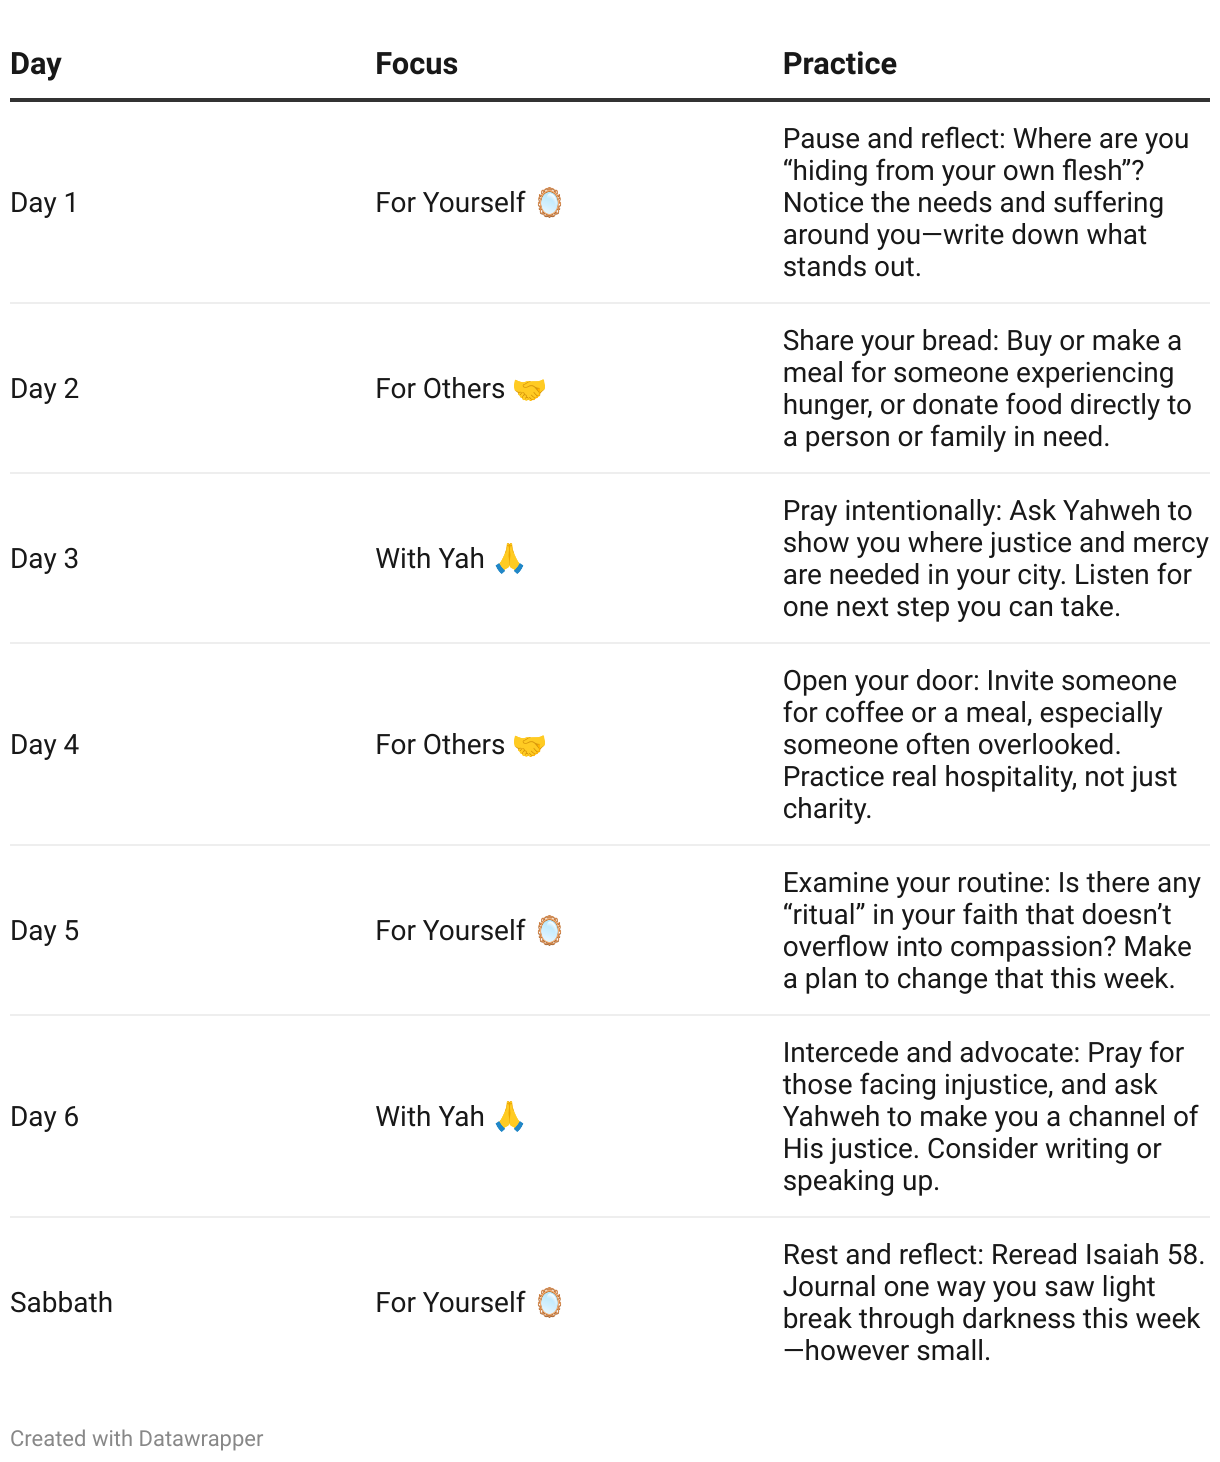
Task: Click the praying hands emoji in Day 6
Action: [x=510, y=1116]
